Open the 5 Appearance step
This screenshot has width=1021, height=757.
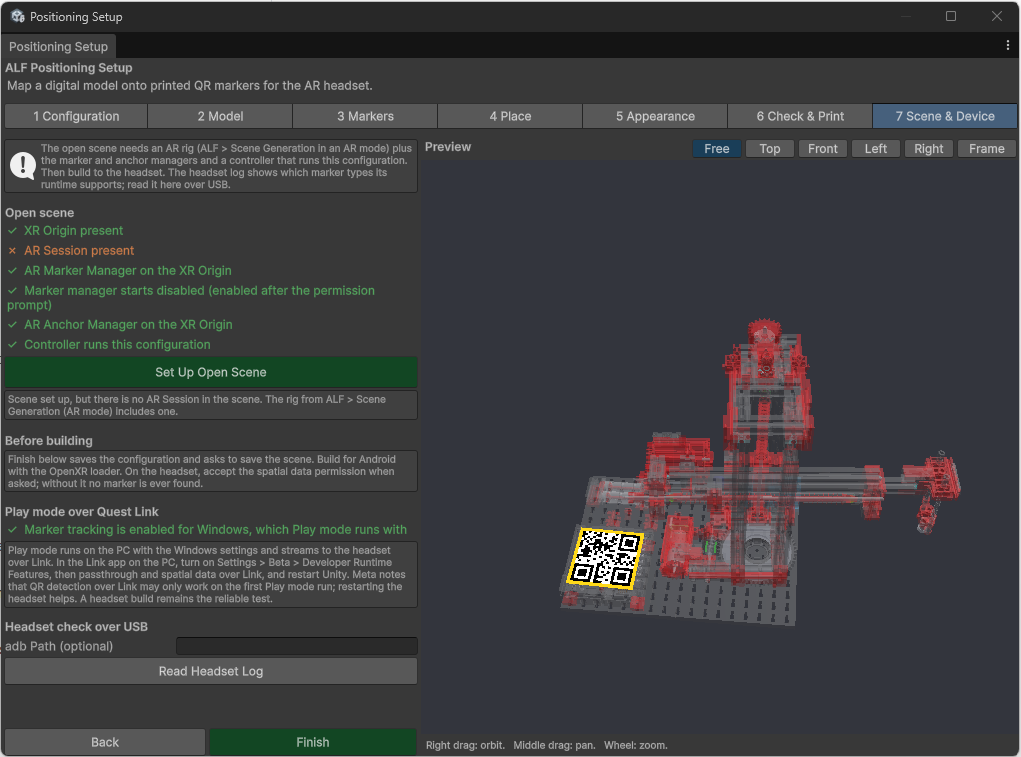click(x=655, y=117)
